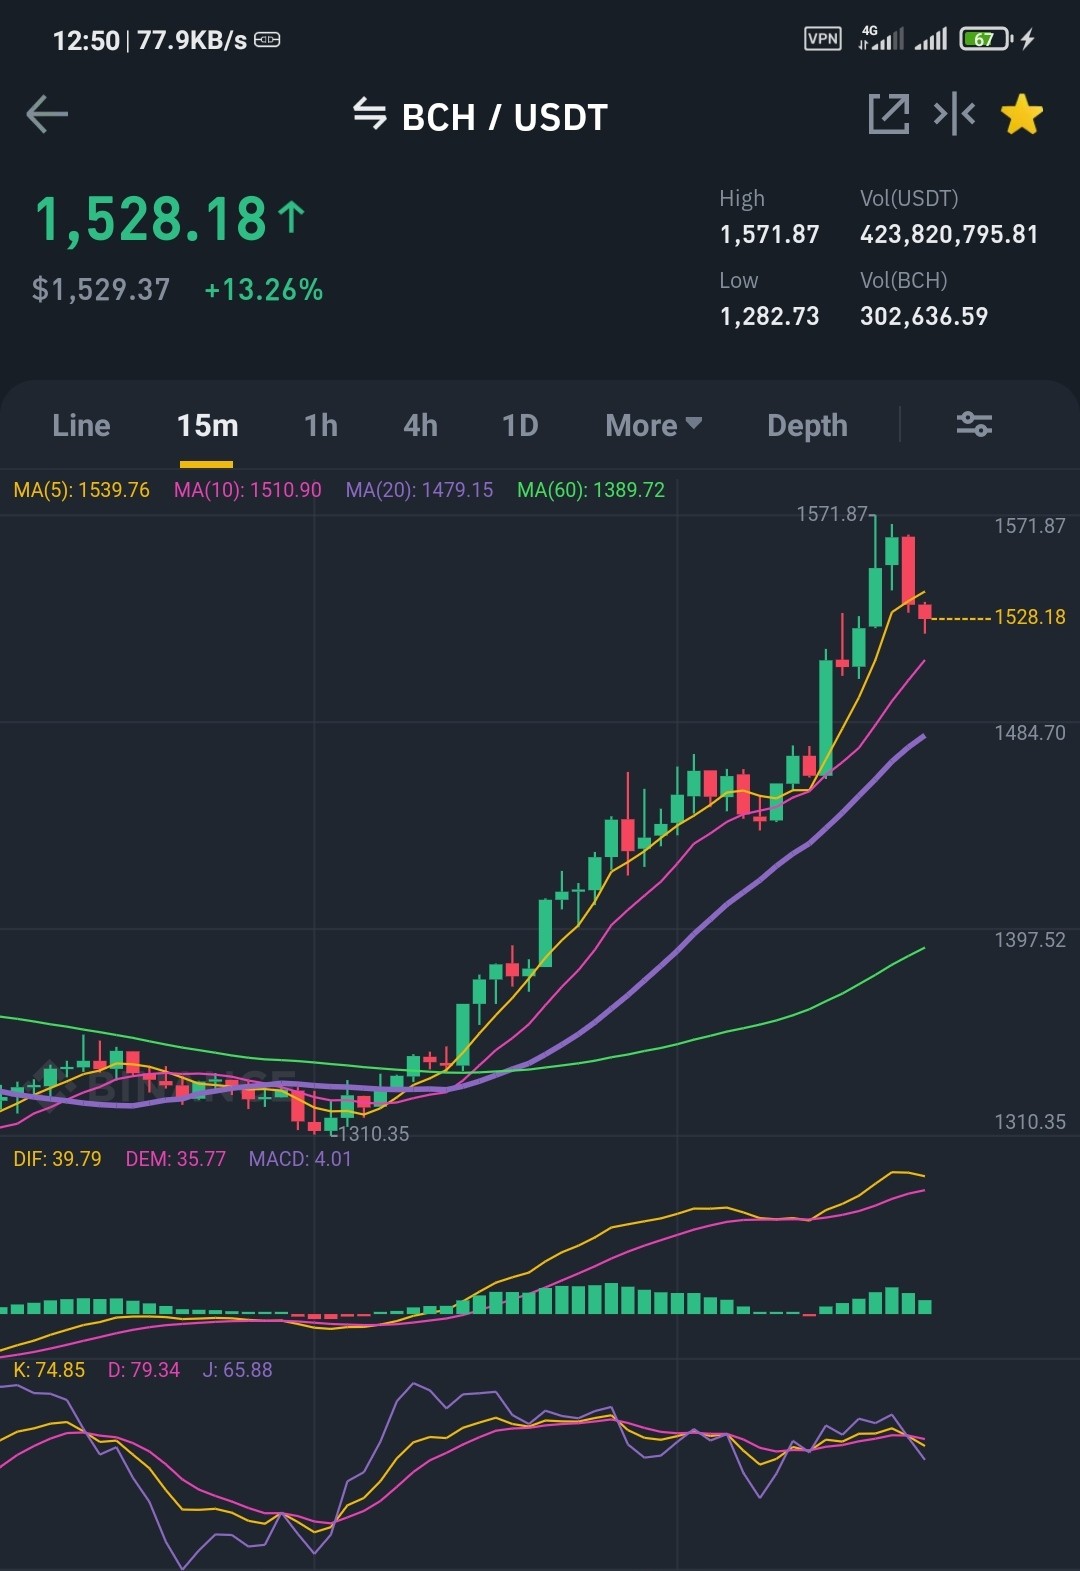Tap the DIF MACD indicator label
Screen dimensions: 1080x1571
tap(57, 1159)
